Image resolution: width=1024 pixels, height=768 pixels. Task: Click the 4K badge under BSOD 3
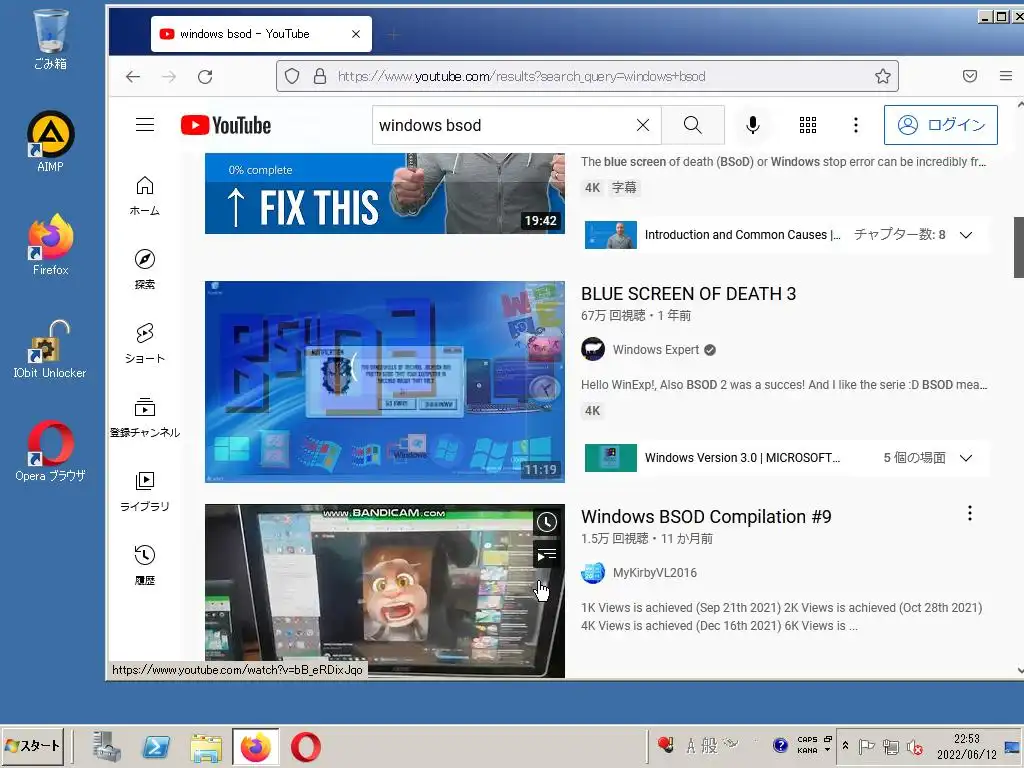pyautogui.click(x=592, y=411)
